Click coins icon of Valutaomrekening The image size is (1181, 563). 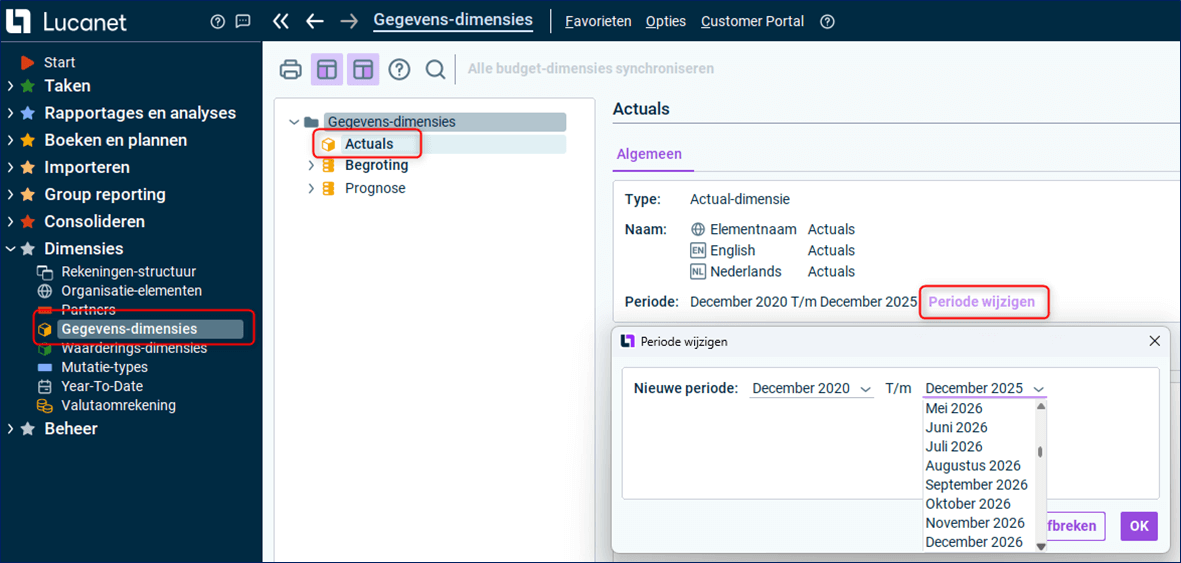click(x=45, y=405)
